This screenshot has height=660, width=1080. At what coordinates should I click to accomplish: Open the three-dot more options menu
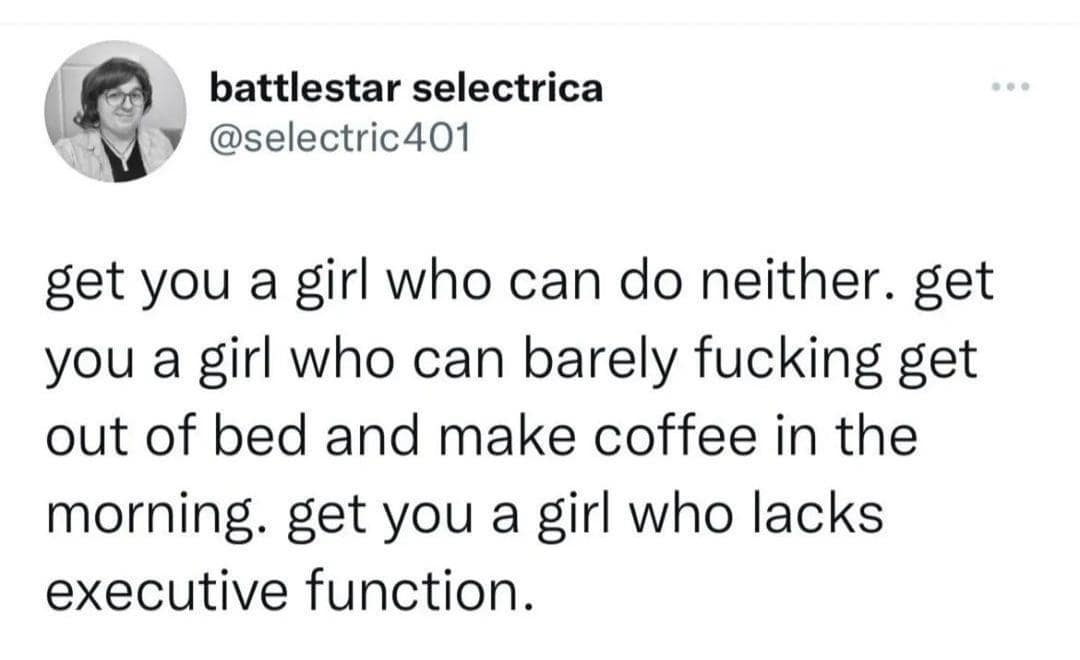click(1010, 86)
